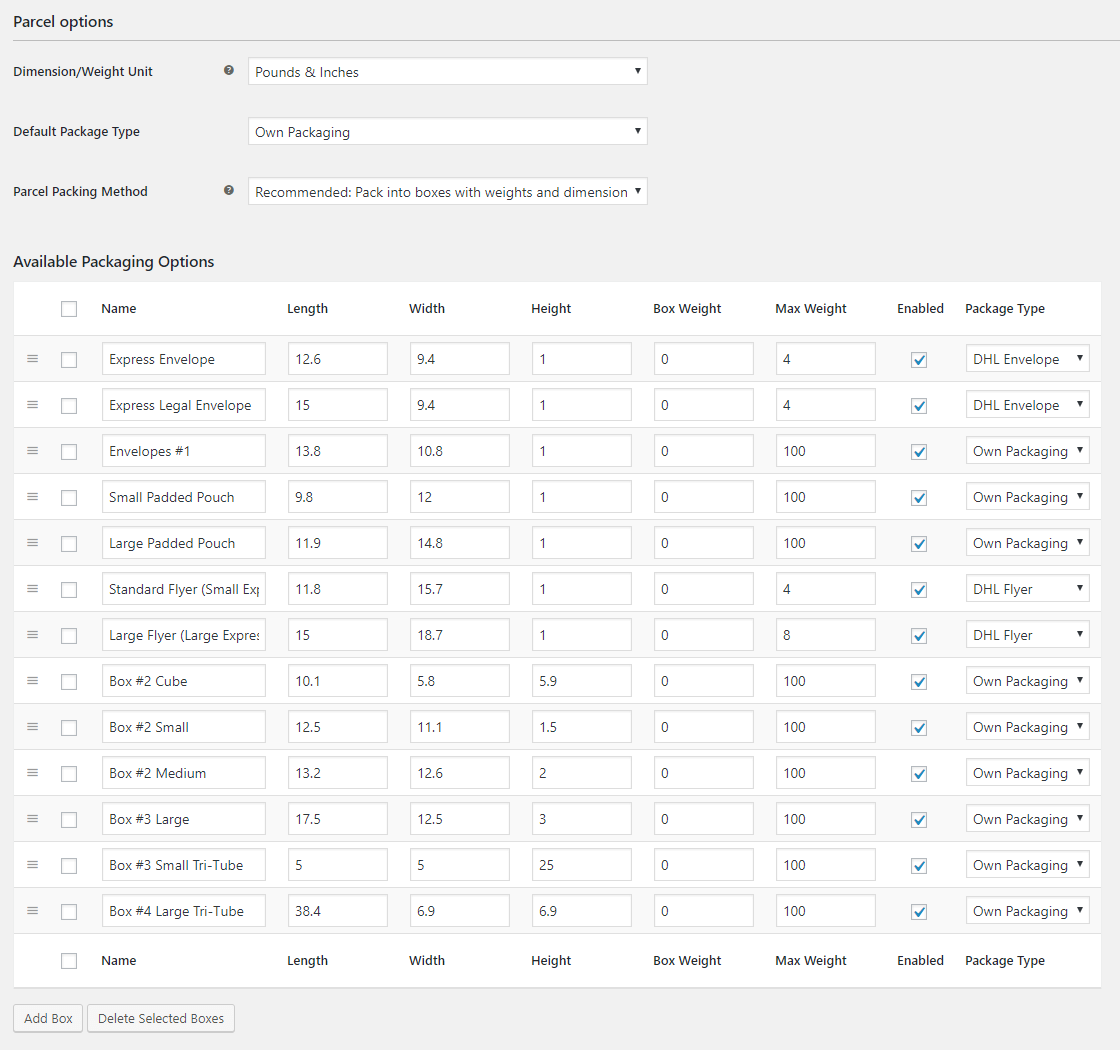Viewport: 1120px width, 1050px height.
Task: Change Package Type for Large Flyer row
Action: tap(1027, 635)
